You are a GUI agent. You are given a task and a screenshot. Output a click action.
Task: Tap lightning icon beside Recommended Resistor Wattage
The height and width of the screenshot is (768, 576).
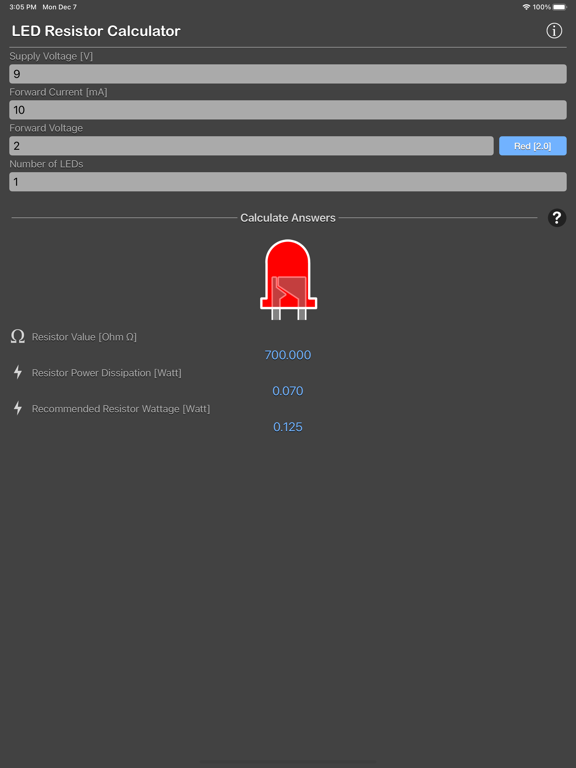18,408
